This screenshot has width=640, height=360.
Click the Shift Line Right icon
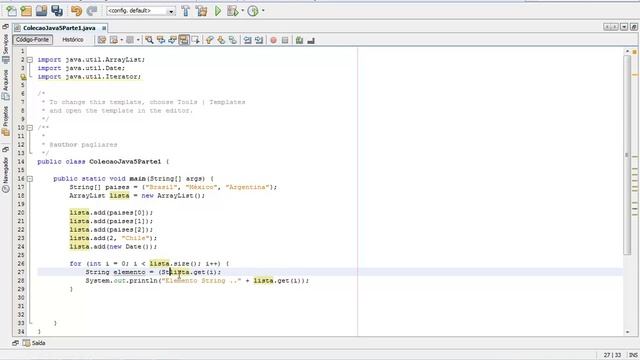(x=259, y=40)
